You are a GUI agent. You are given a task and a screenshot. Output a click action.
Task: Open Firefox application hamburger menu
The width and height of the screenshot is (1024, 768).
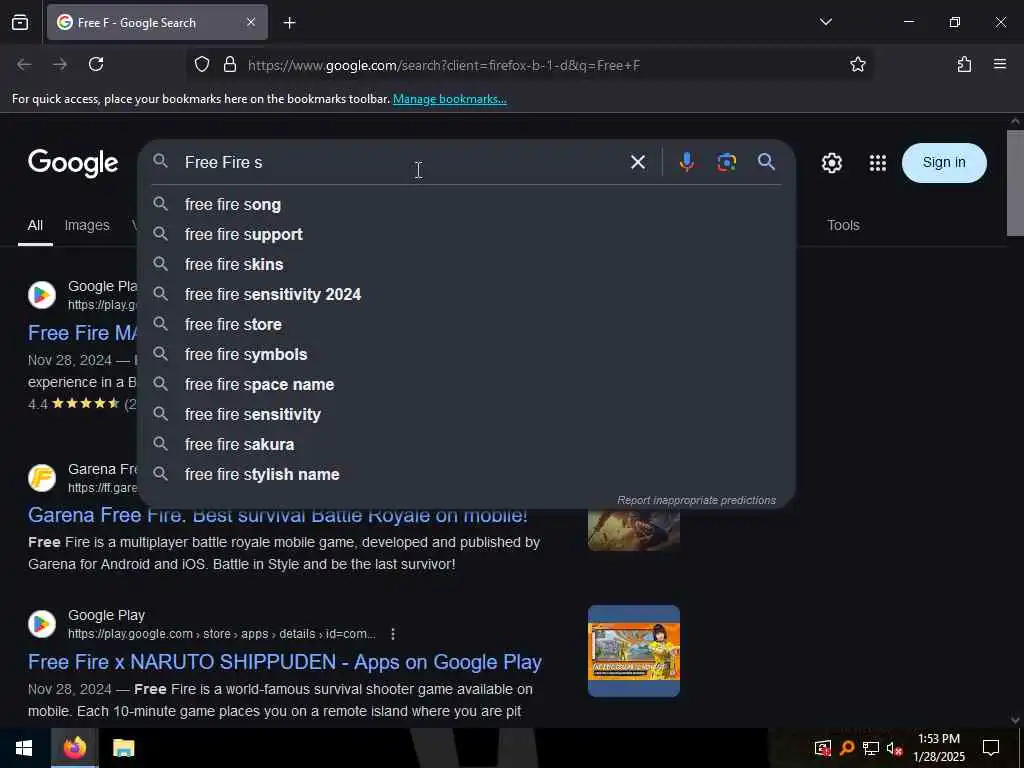(999, 64)
